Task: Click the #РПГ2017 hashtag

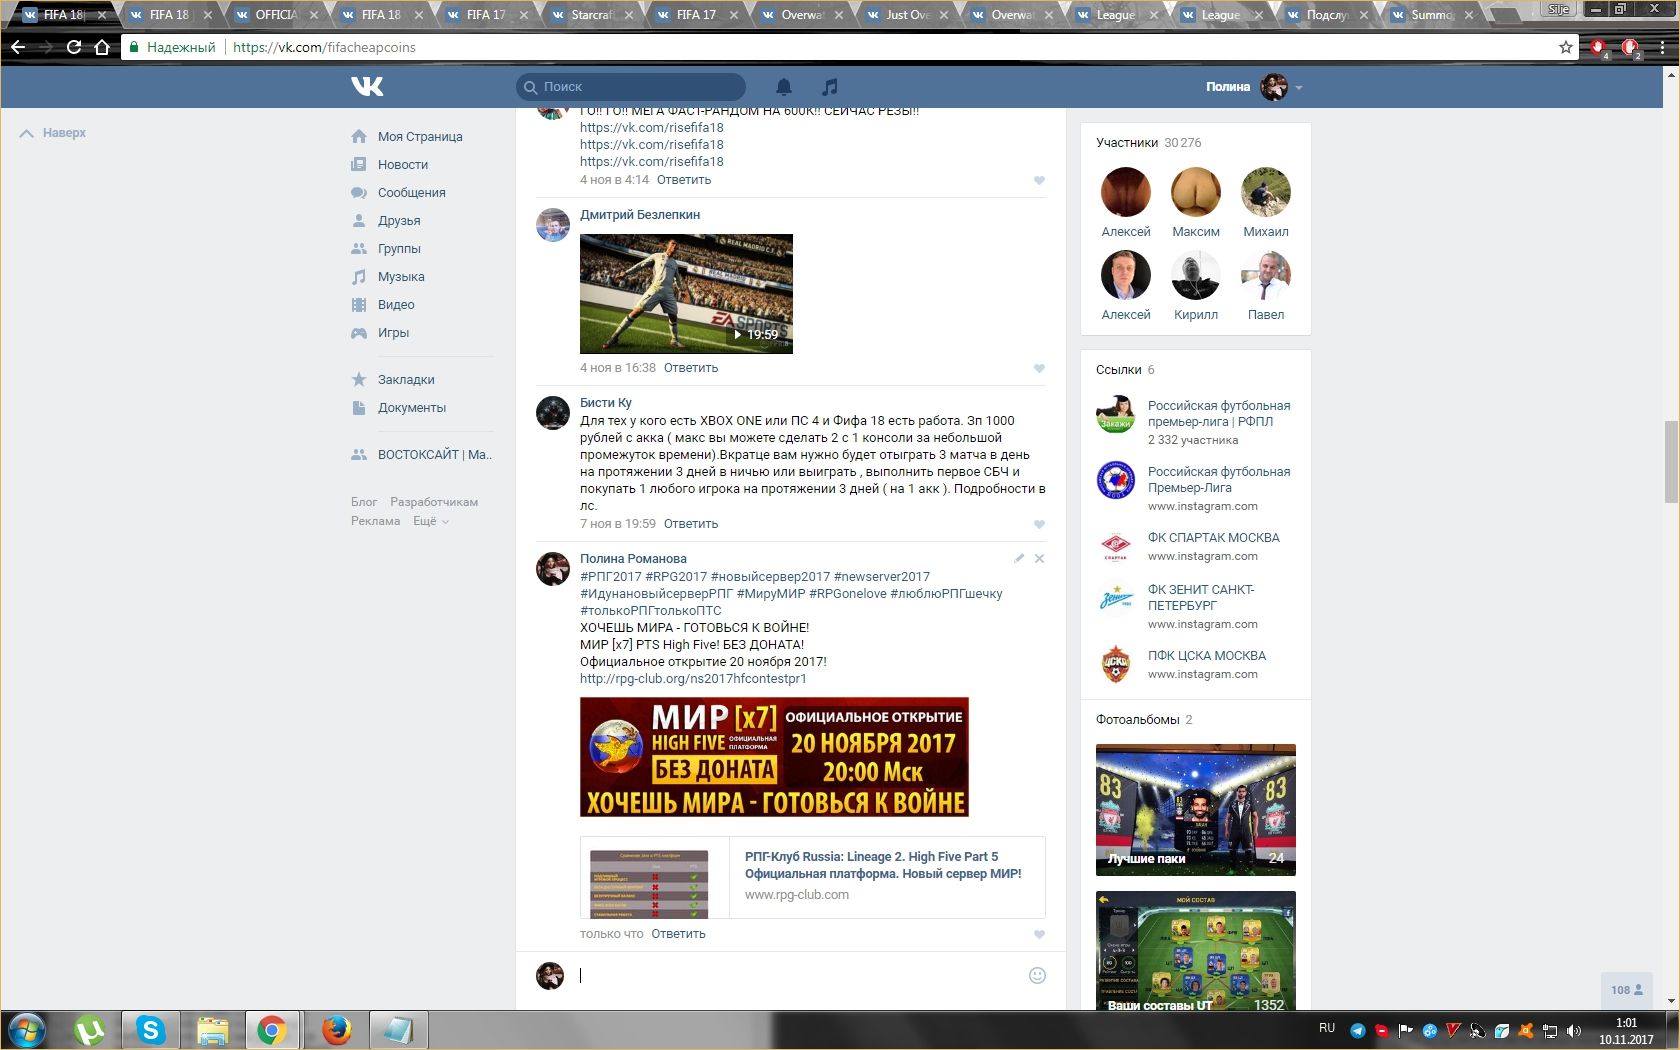Action: point(611,577)
